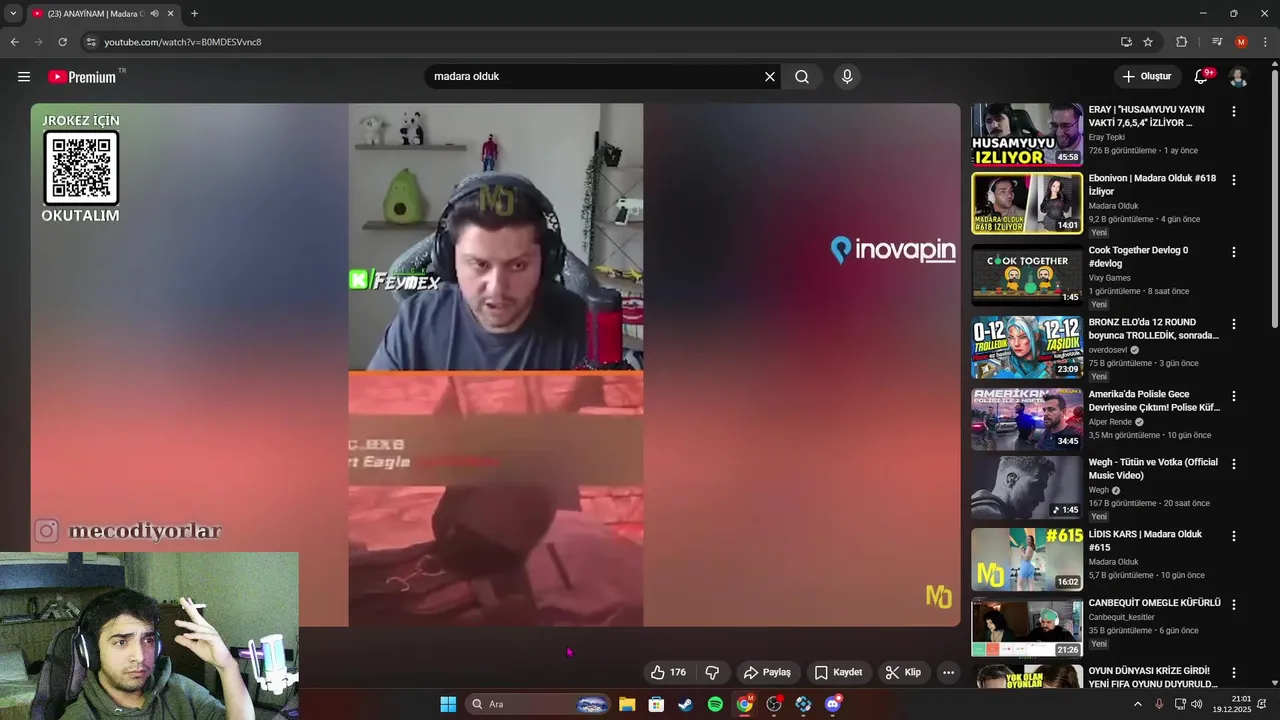Image resolution: width=1280 pixels, height=720 pixels.
Task: Open Discord from the taskbar
Action: (x=833, y=704)
